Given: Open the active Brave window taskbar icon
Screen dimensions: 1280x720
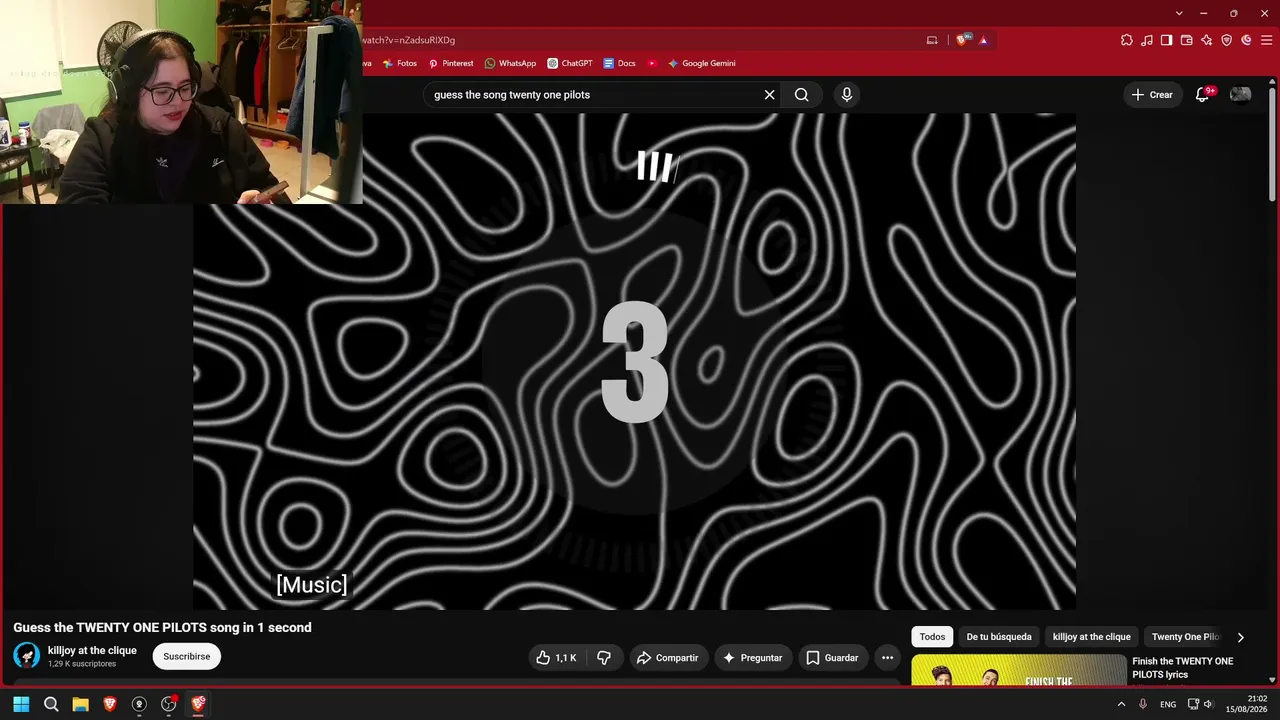Looking at the screenshot, I should coord(198,704).
